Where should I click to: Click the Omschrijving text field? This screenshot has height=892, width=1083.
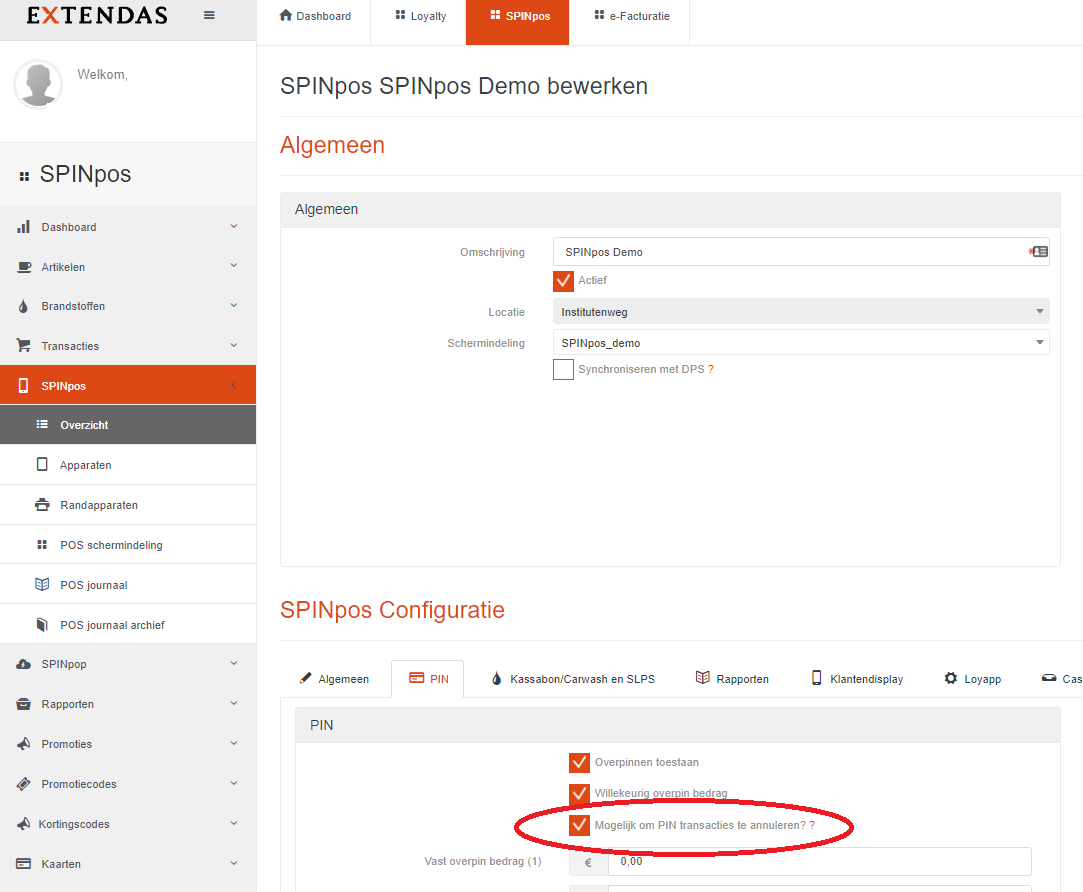pyautogui.click(x=801, y=252)
